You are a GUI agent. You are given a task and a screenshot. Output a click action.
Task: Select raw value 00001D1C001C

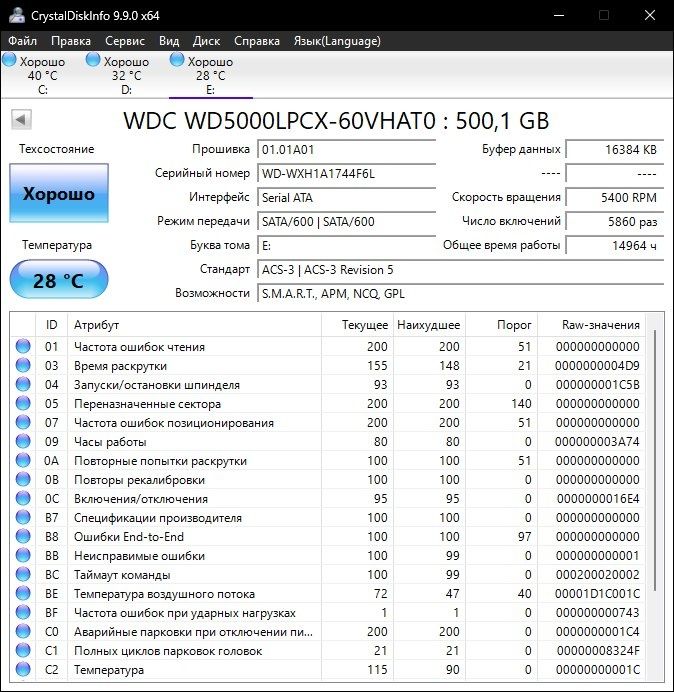597,594
